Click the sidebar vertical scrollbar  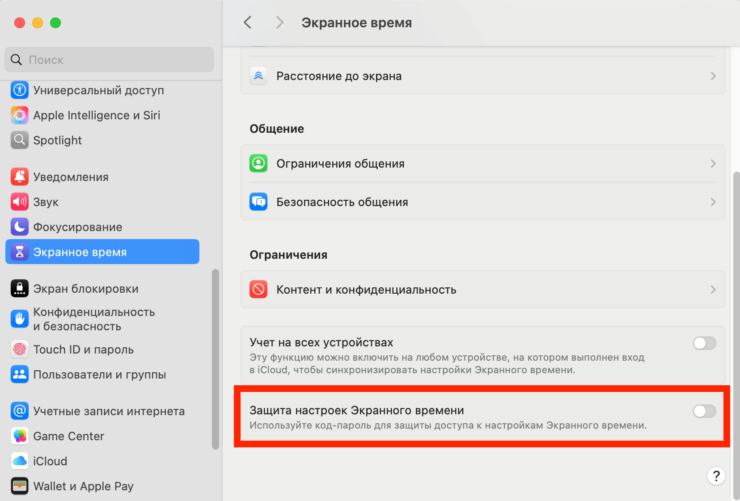(x=215, y=360)
